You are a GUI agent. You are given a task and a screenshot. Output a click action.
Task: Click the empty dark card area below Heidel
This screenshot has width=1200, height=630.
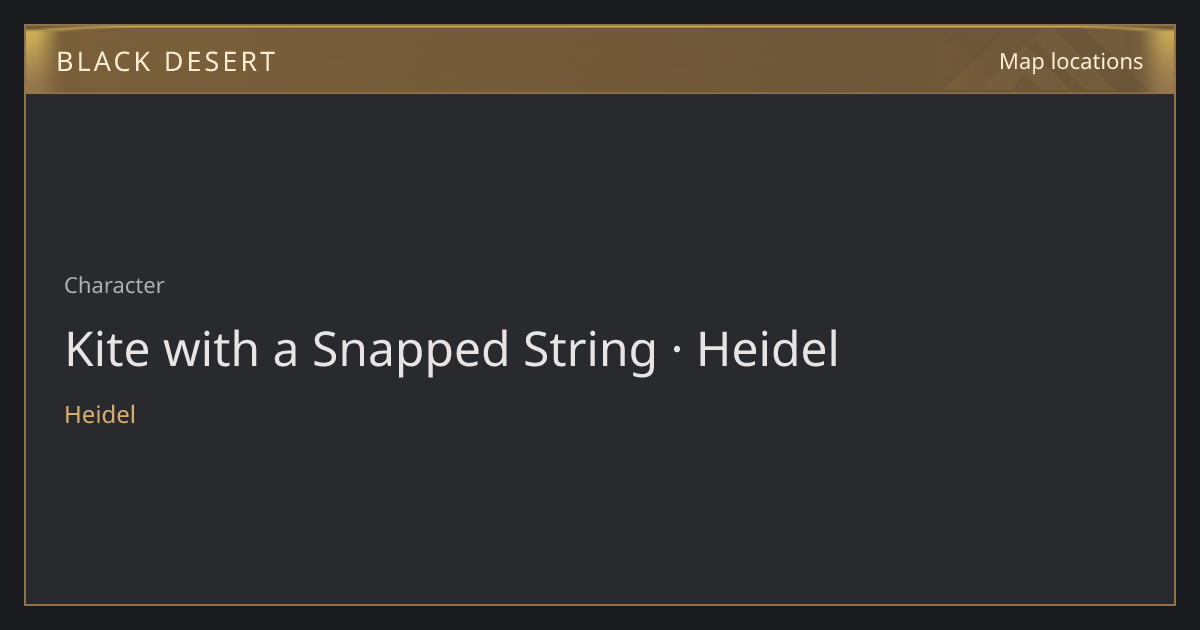[x=600, y=515]
